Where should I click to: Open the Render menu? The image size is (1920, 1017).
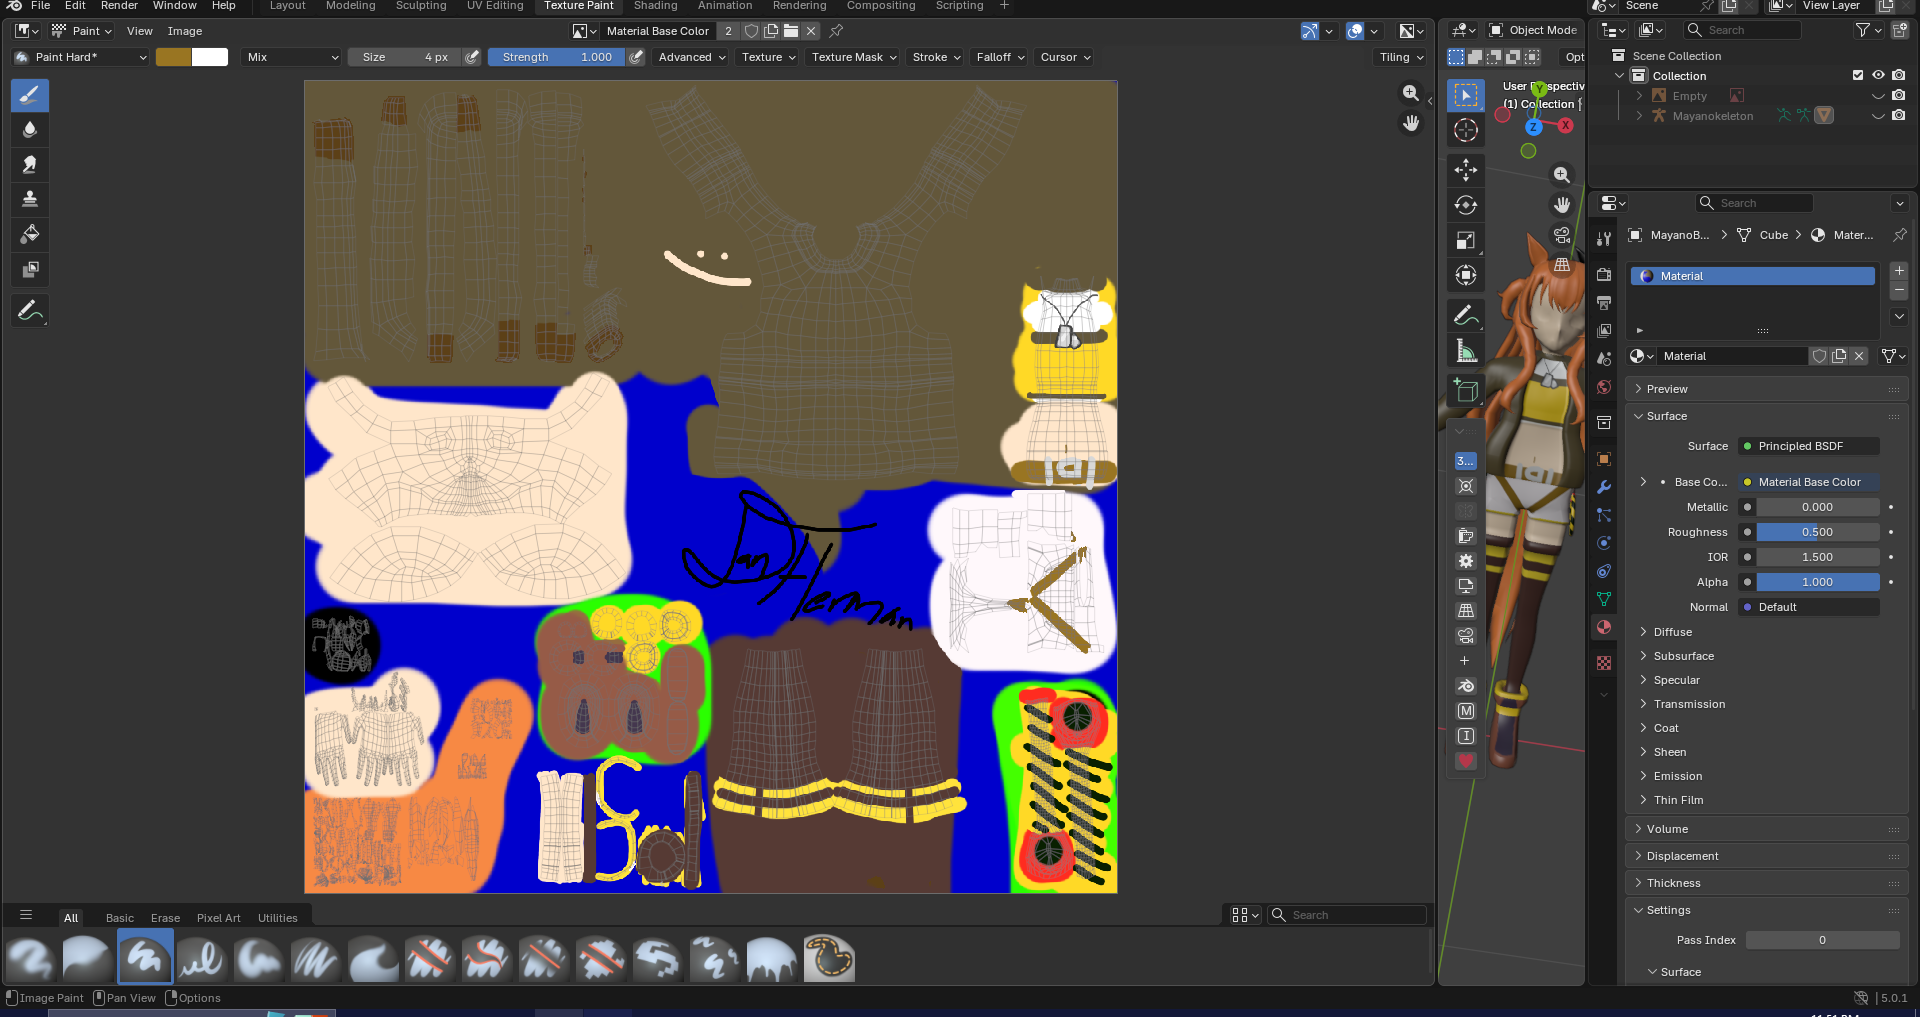tap(119, 6)
